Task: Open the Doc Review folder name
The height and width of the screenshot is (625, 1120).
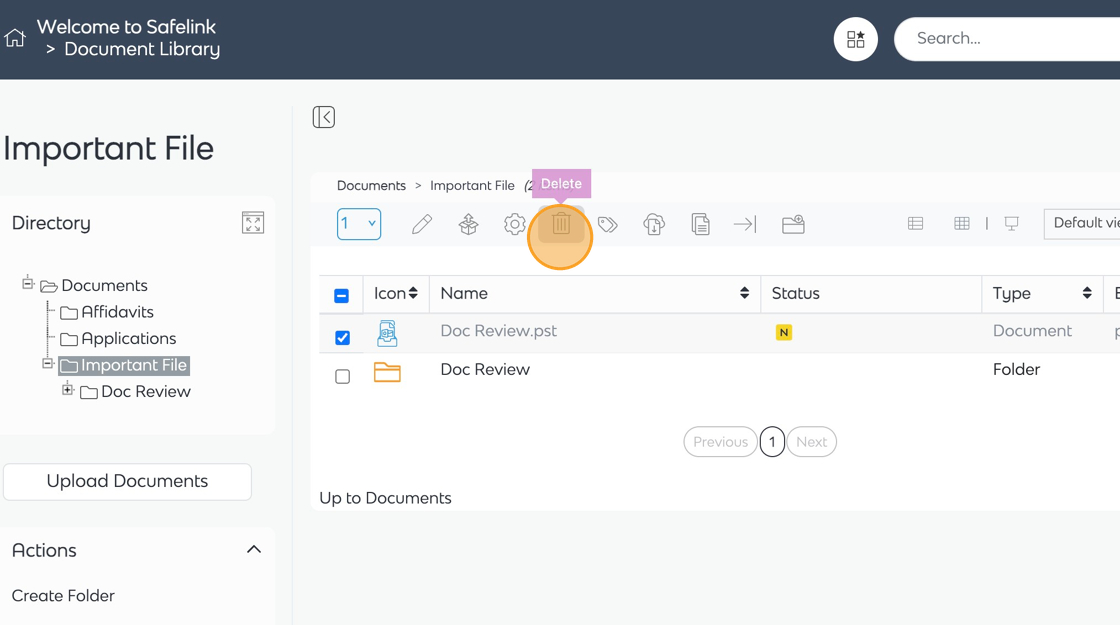Action: point(485,369)
